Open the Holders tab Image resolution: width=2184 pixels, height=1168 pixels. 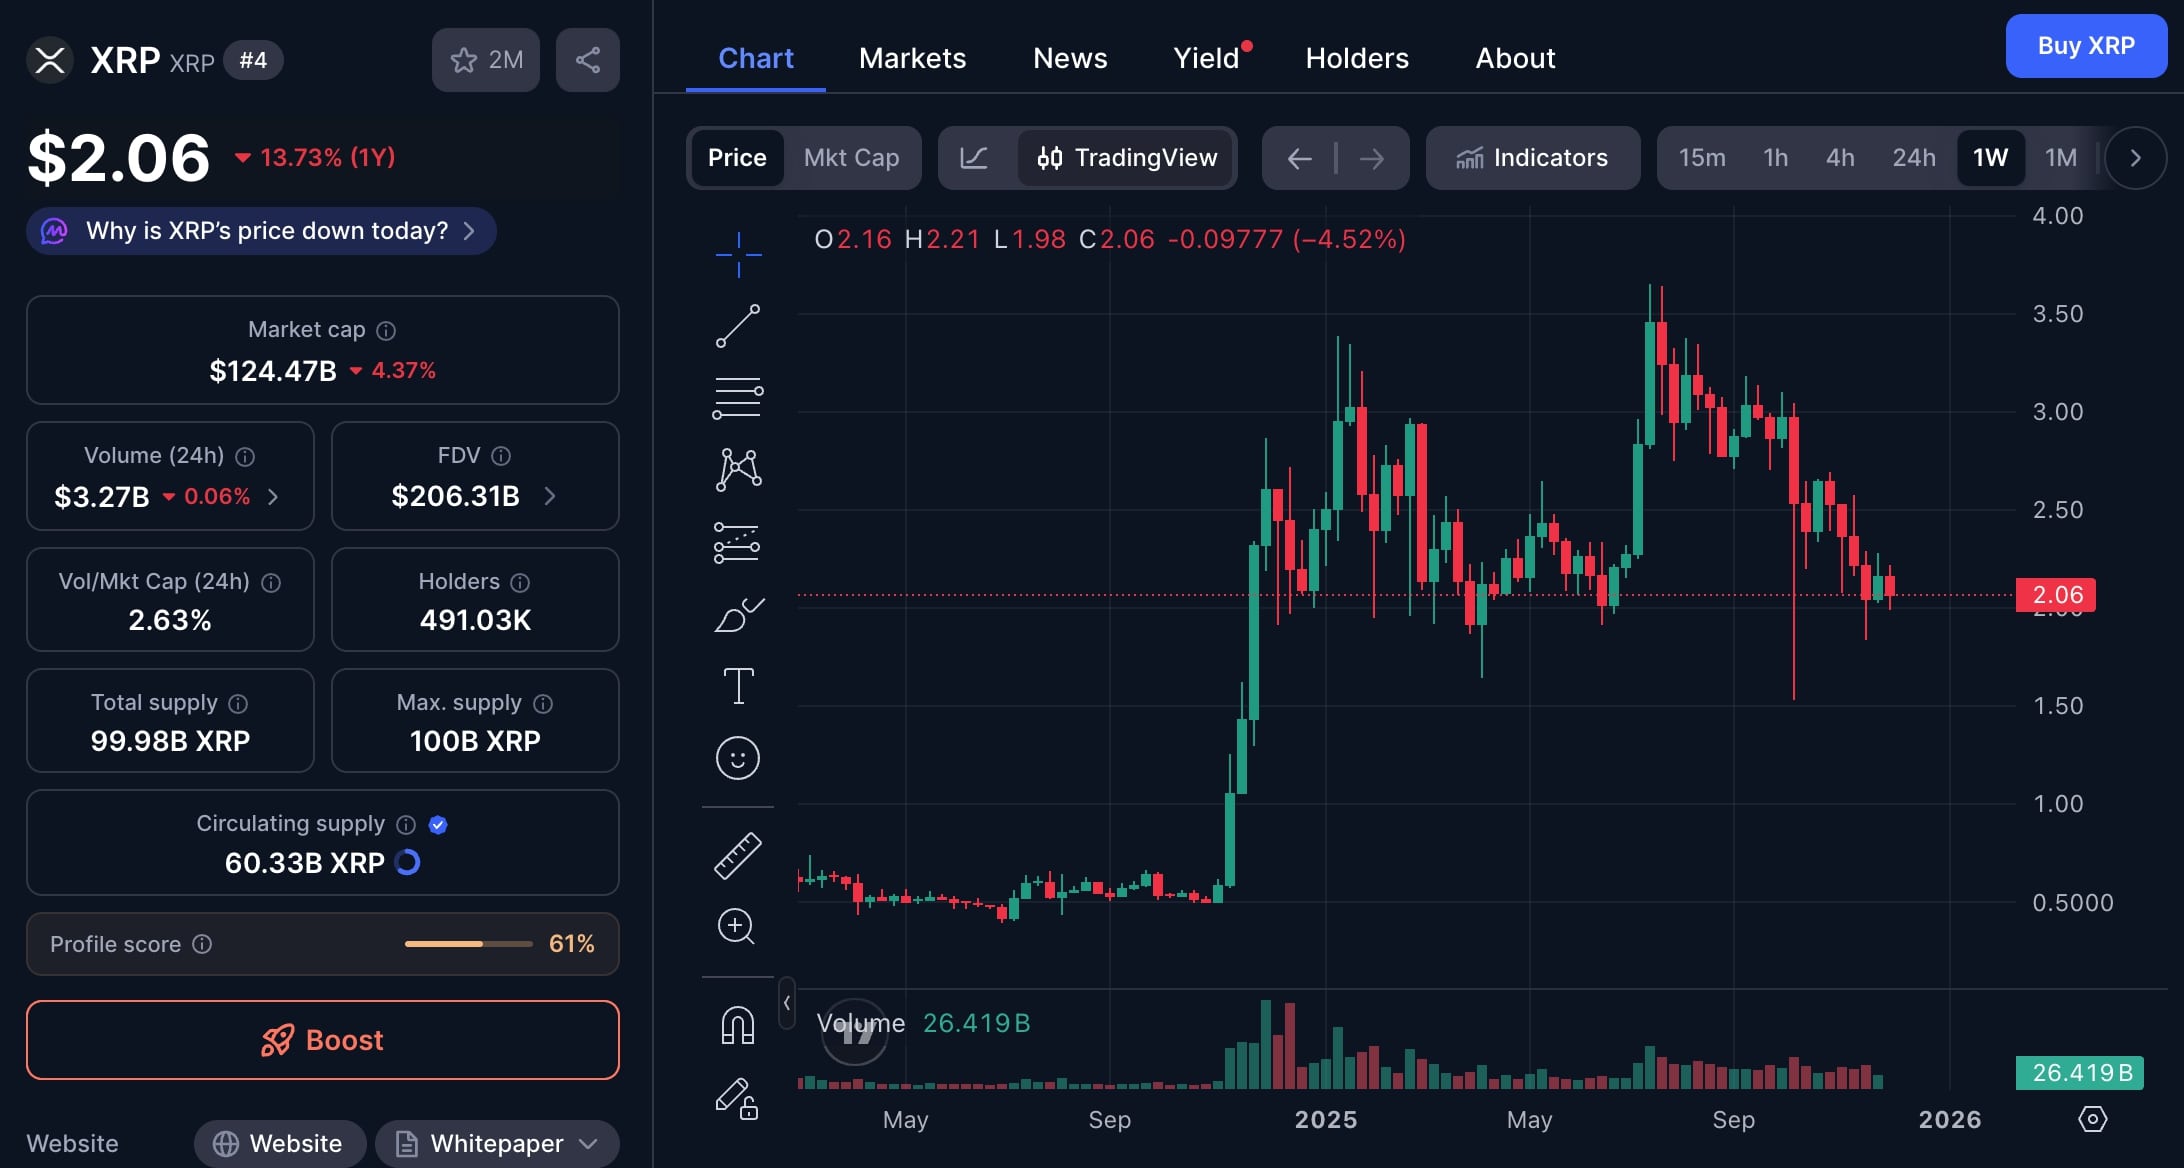[1357, 58]
